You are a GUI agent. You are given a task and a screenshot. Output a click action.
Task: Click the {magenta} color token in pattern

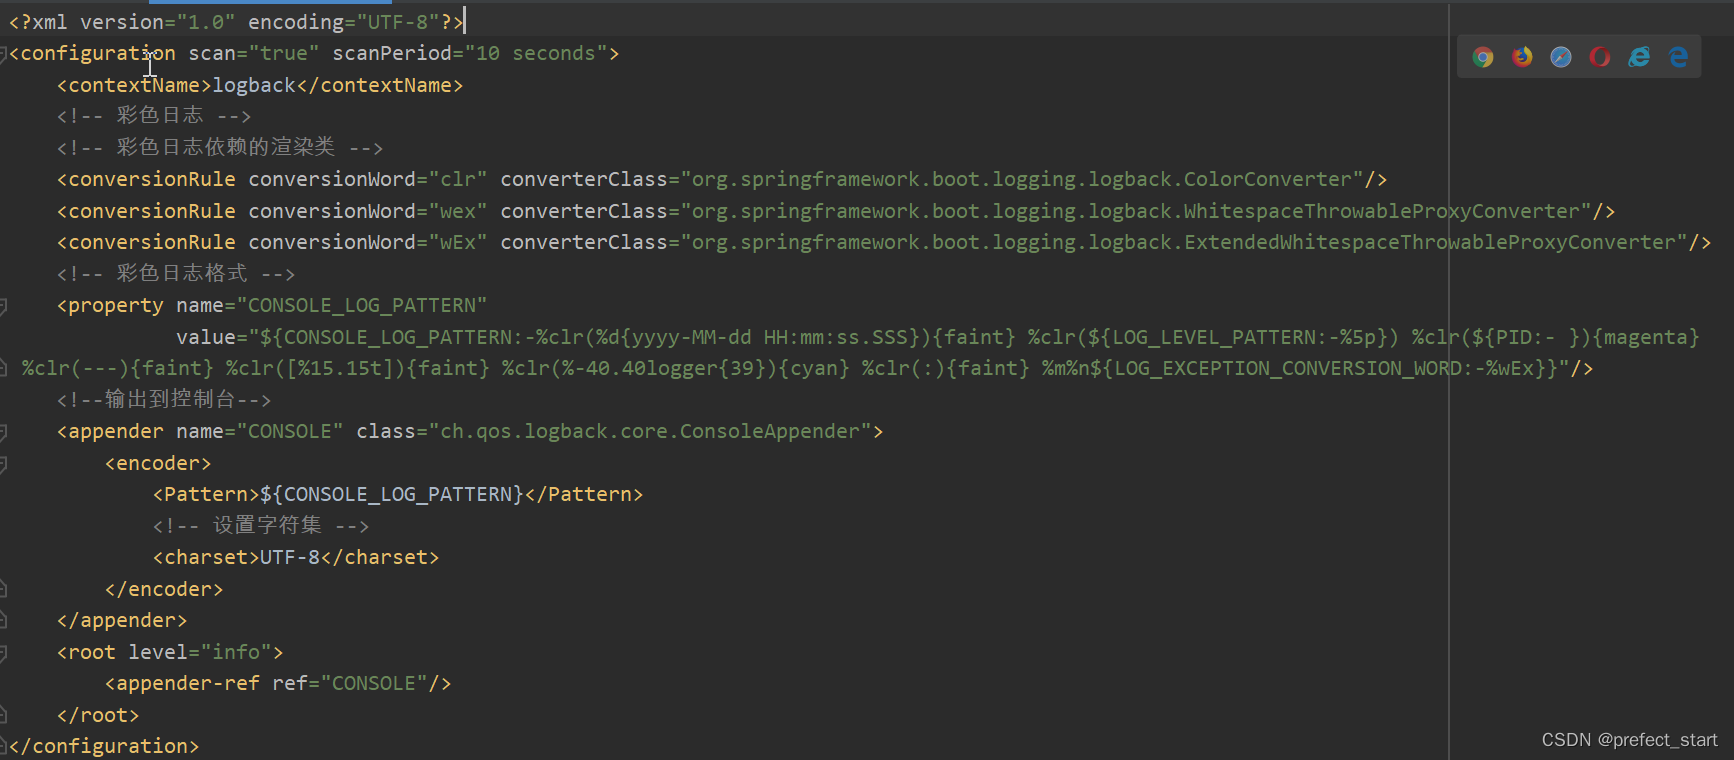[1646, 337]
